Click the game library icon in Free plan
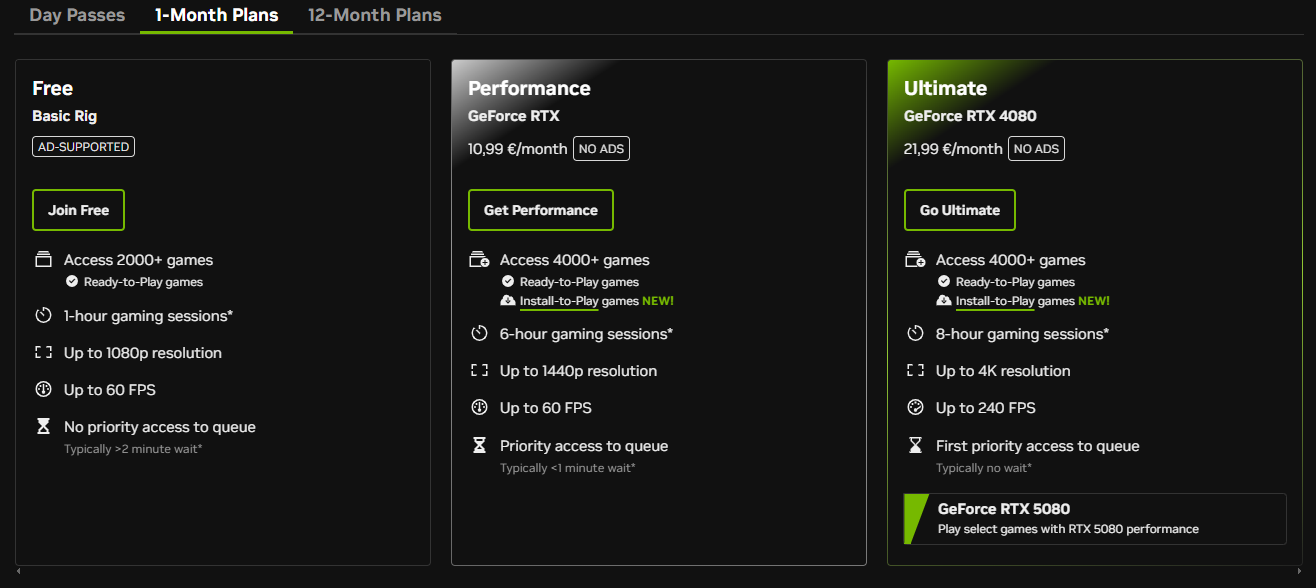The width and height of the screenshot is (1316, 588). pos(43,260)
